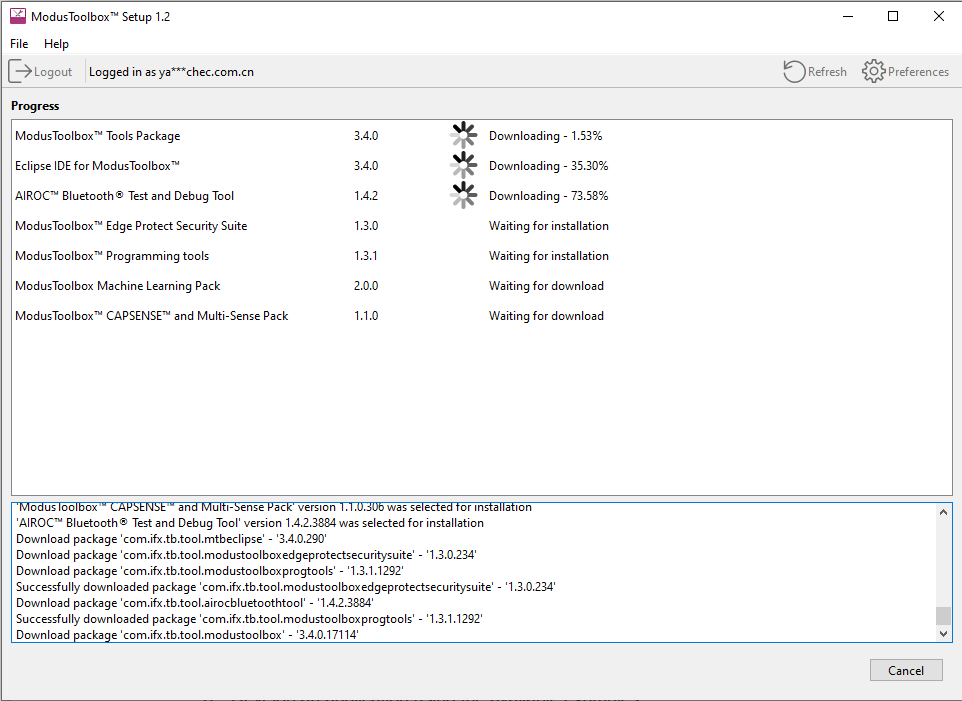Click the 'Downloading - 73.58%' status
This screenshot has width=962, height=701.
pyautogui.click(x=548, y=196)
